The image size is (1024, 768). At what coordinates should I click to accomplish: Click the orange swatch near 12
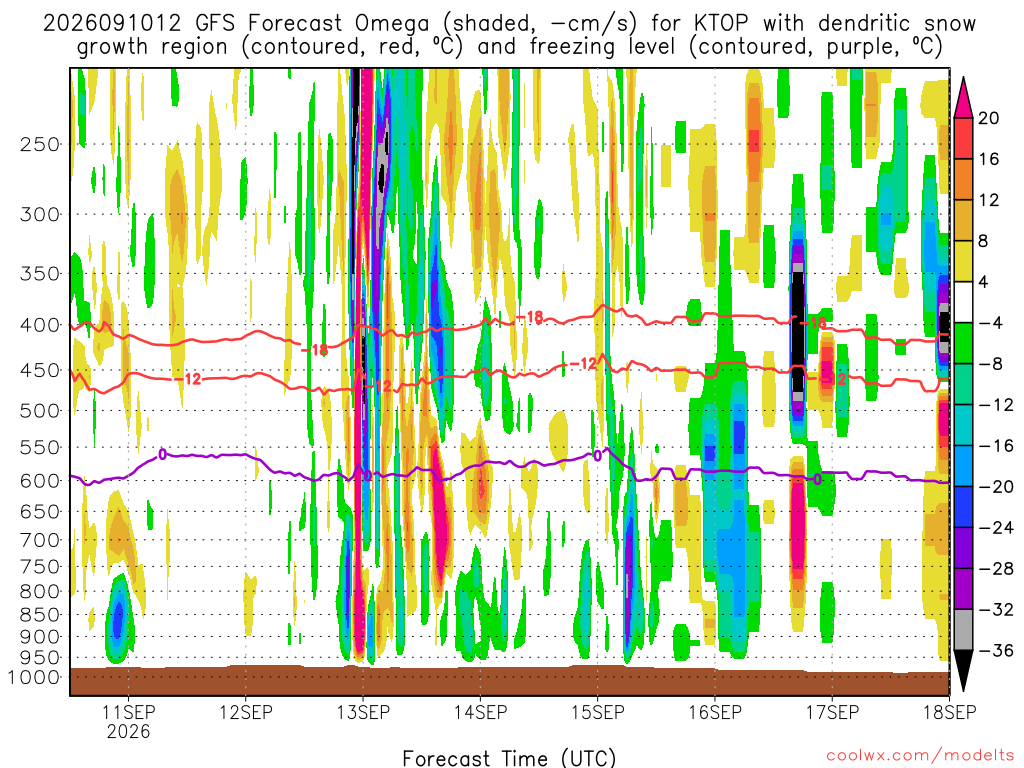[963, 179]
